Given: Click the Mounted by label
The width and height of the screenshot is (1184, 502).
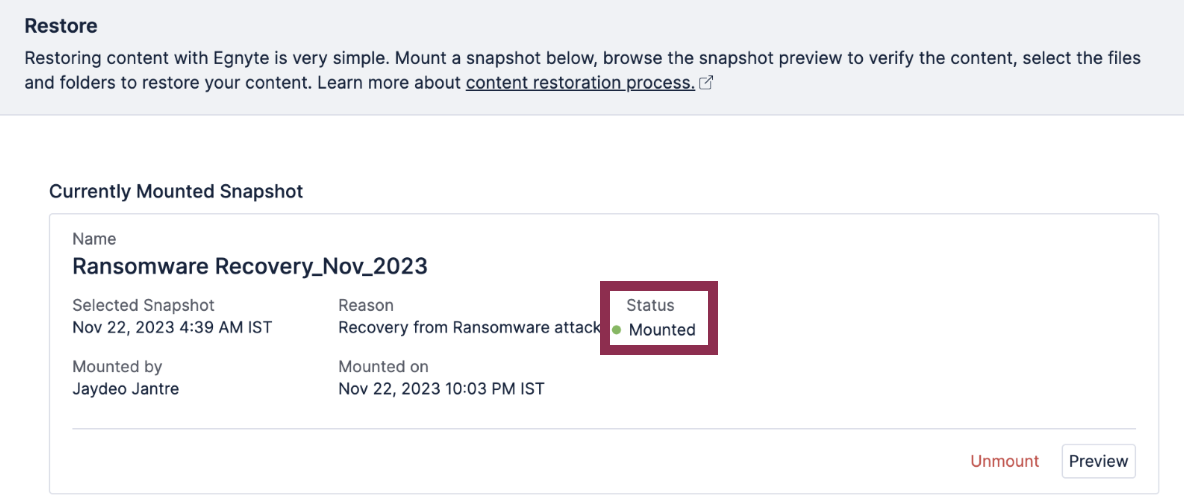Looking at the screenshot, I should pyautogui.click(x=117, y=367).
